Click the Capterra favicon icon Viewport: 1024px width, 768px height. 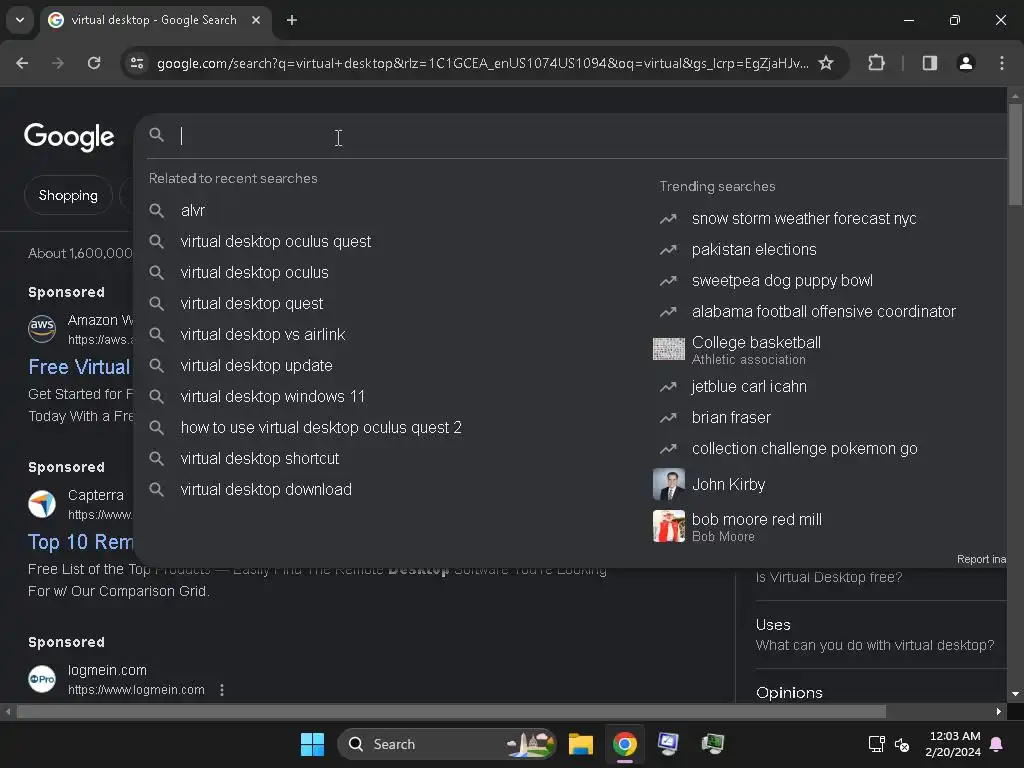tap(42, 504)
